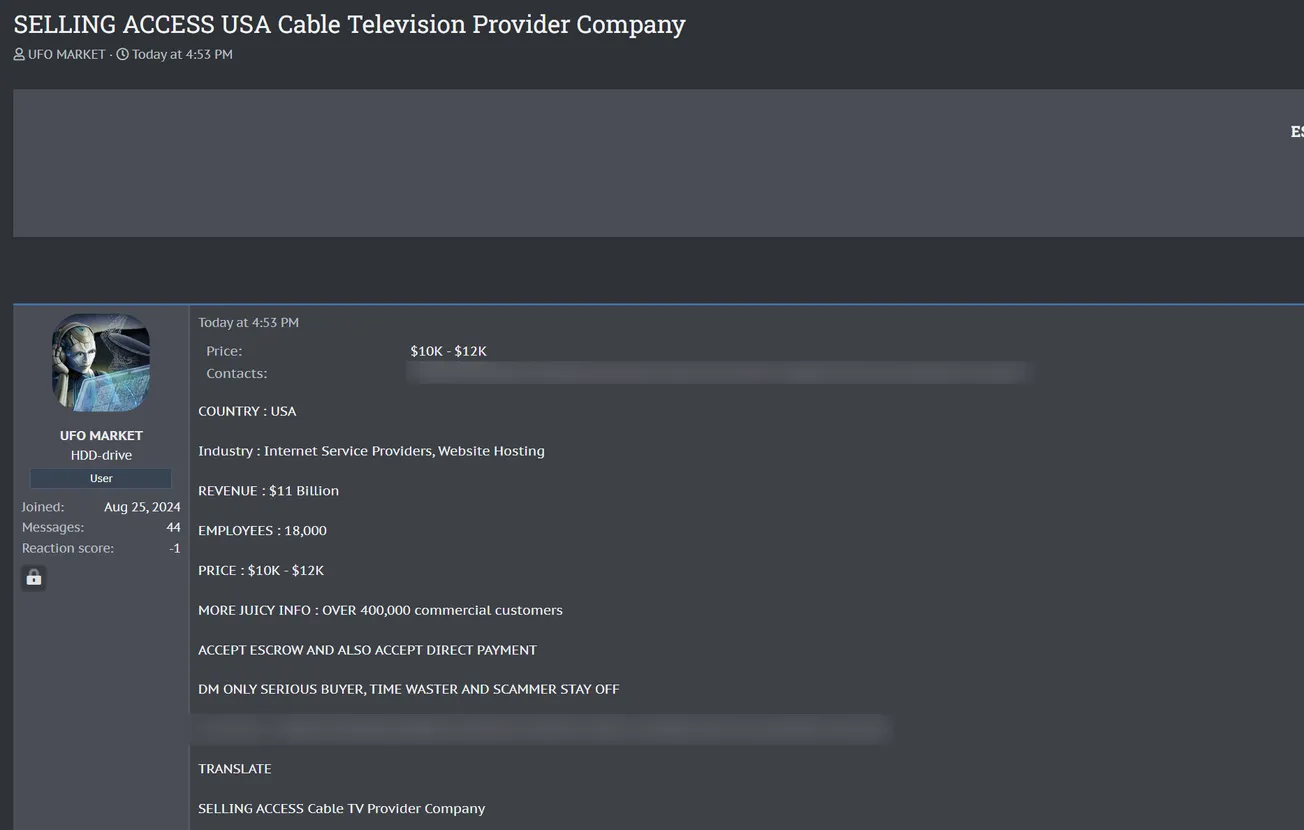Click the post timestamp above the Price row
This screenshot has width=1304, height=830.
[248, 323]
